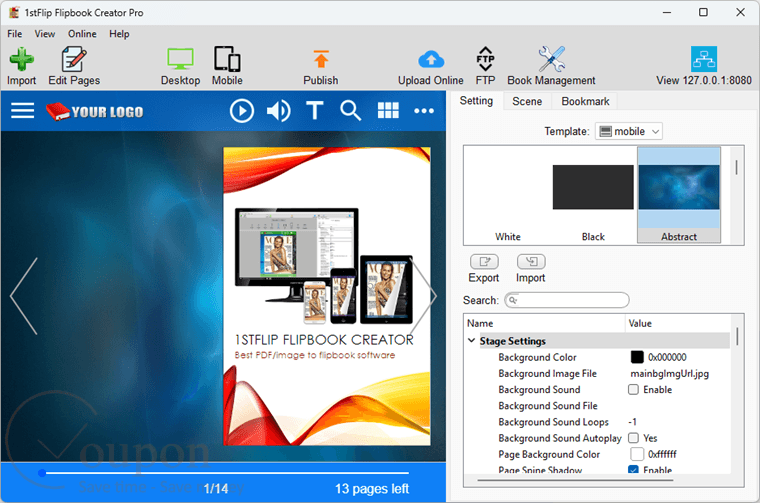Click the 13 pages left text

372,488
